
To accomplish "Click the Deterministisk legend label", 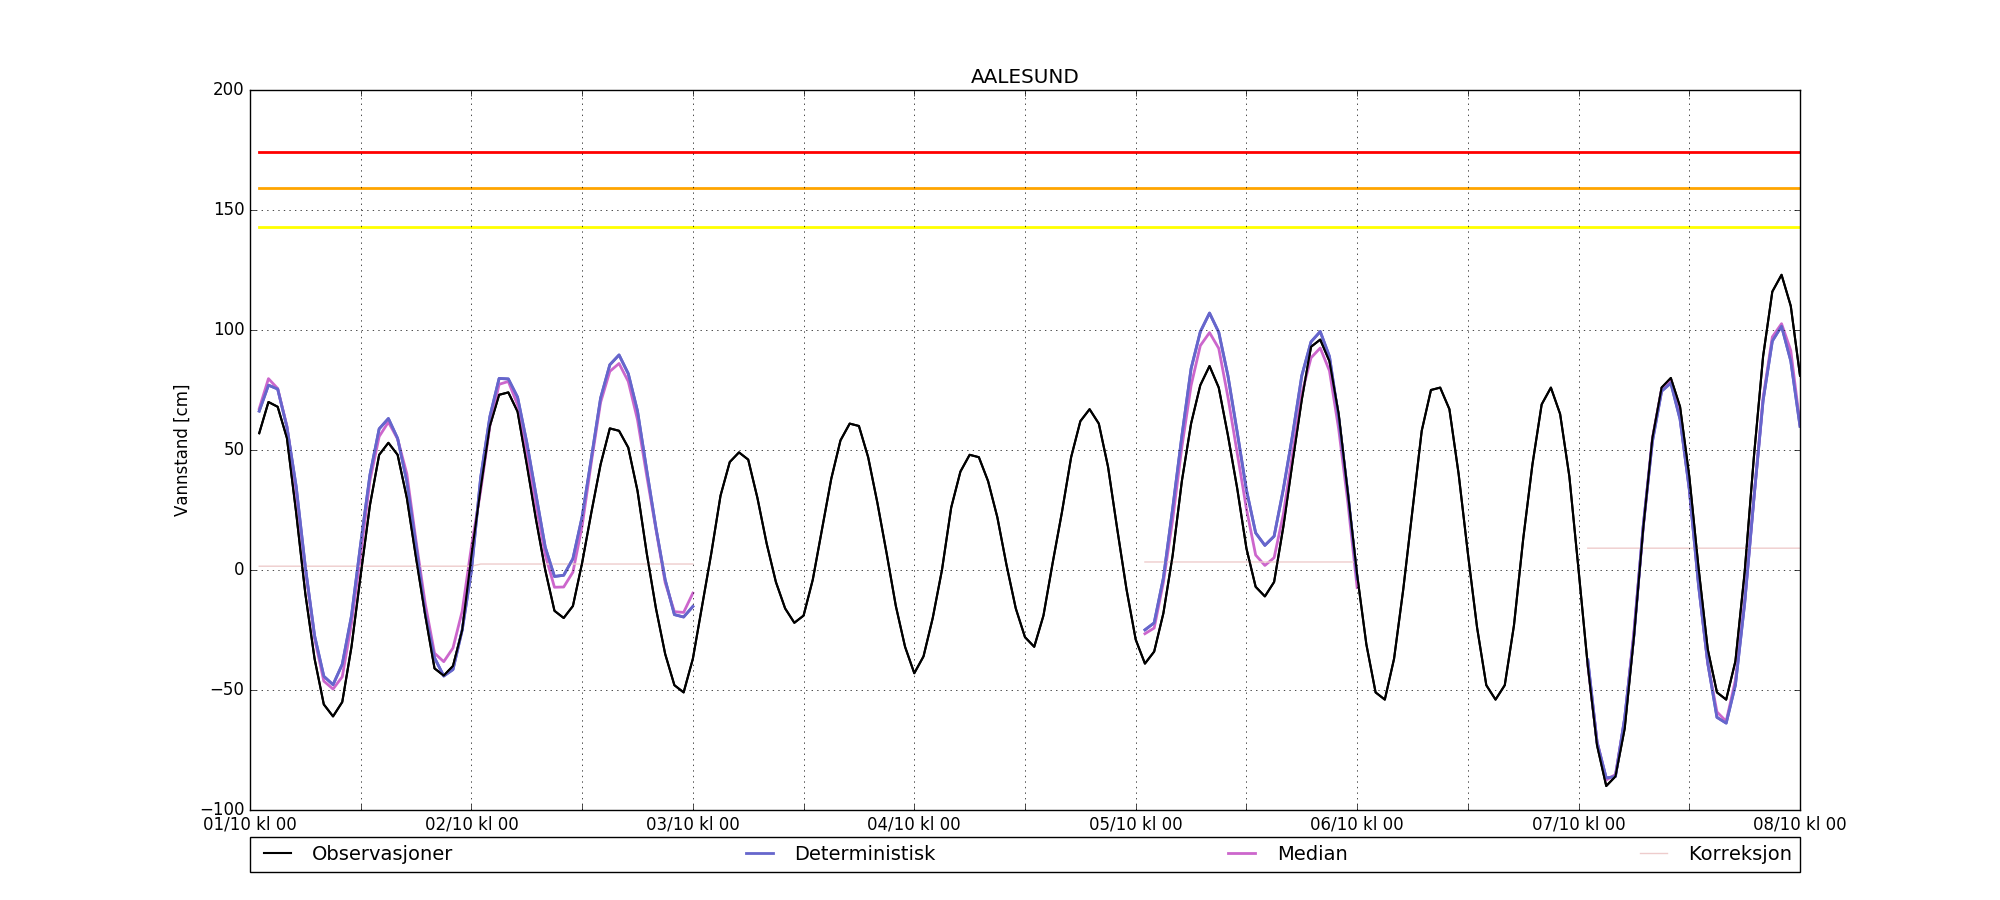I will click(x=864, y=854).
